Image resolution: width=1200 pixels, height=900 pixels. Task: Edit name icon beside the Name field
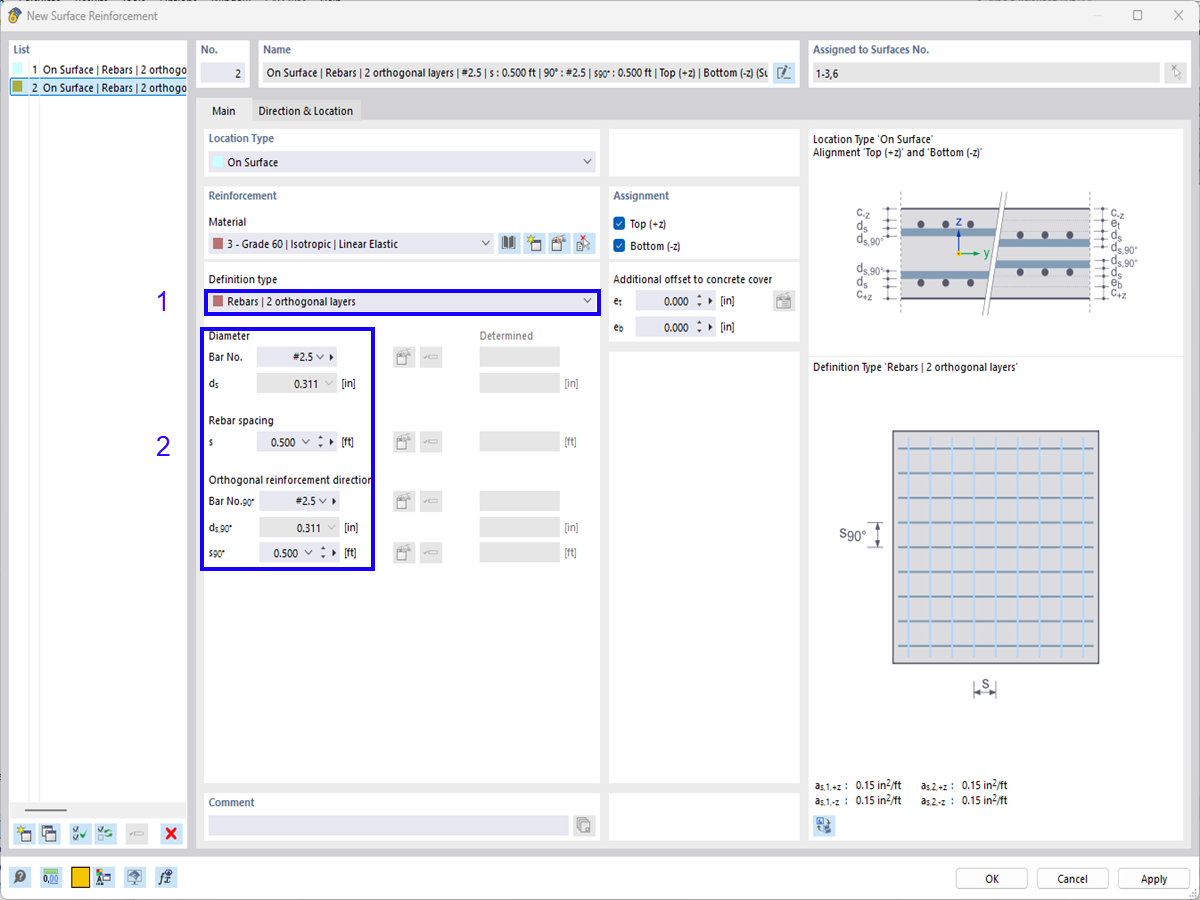click(784, 72)
